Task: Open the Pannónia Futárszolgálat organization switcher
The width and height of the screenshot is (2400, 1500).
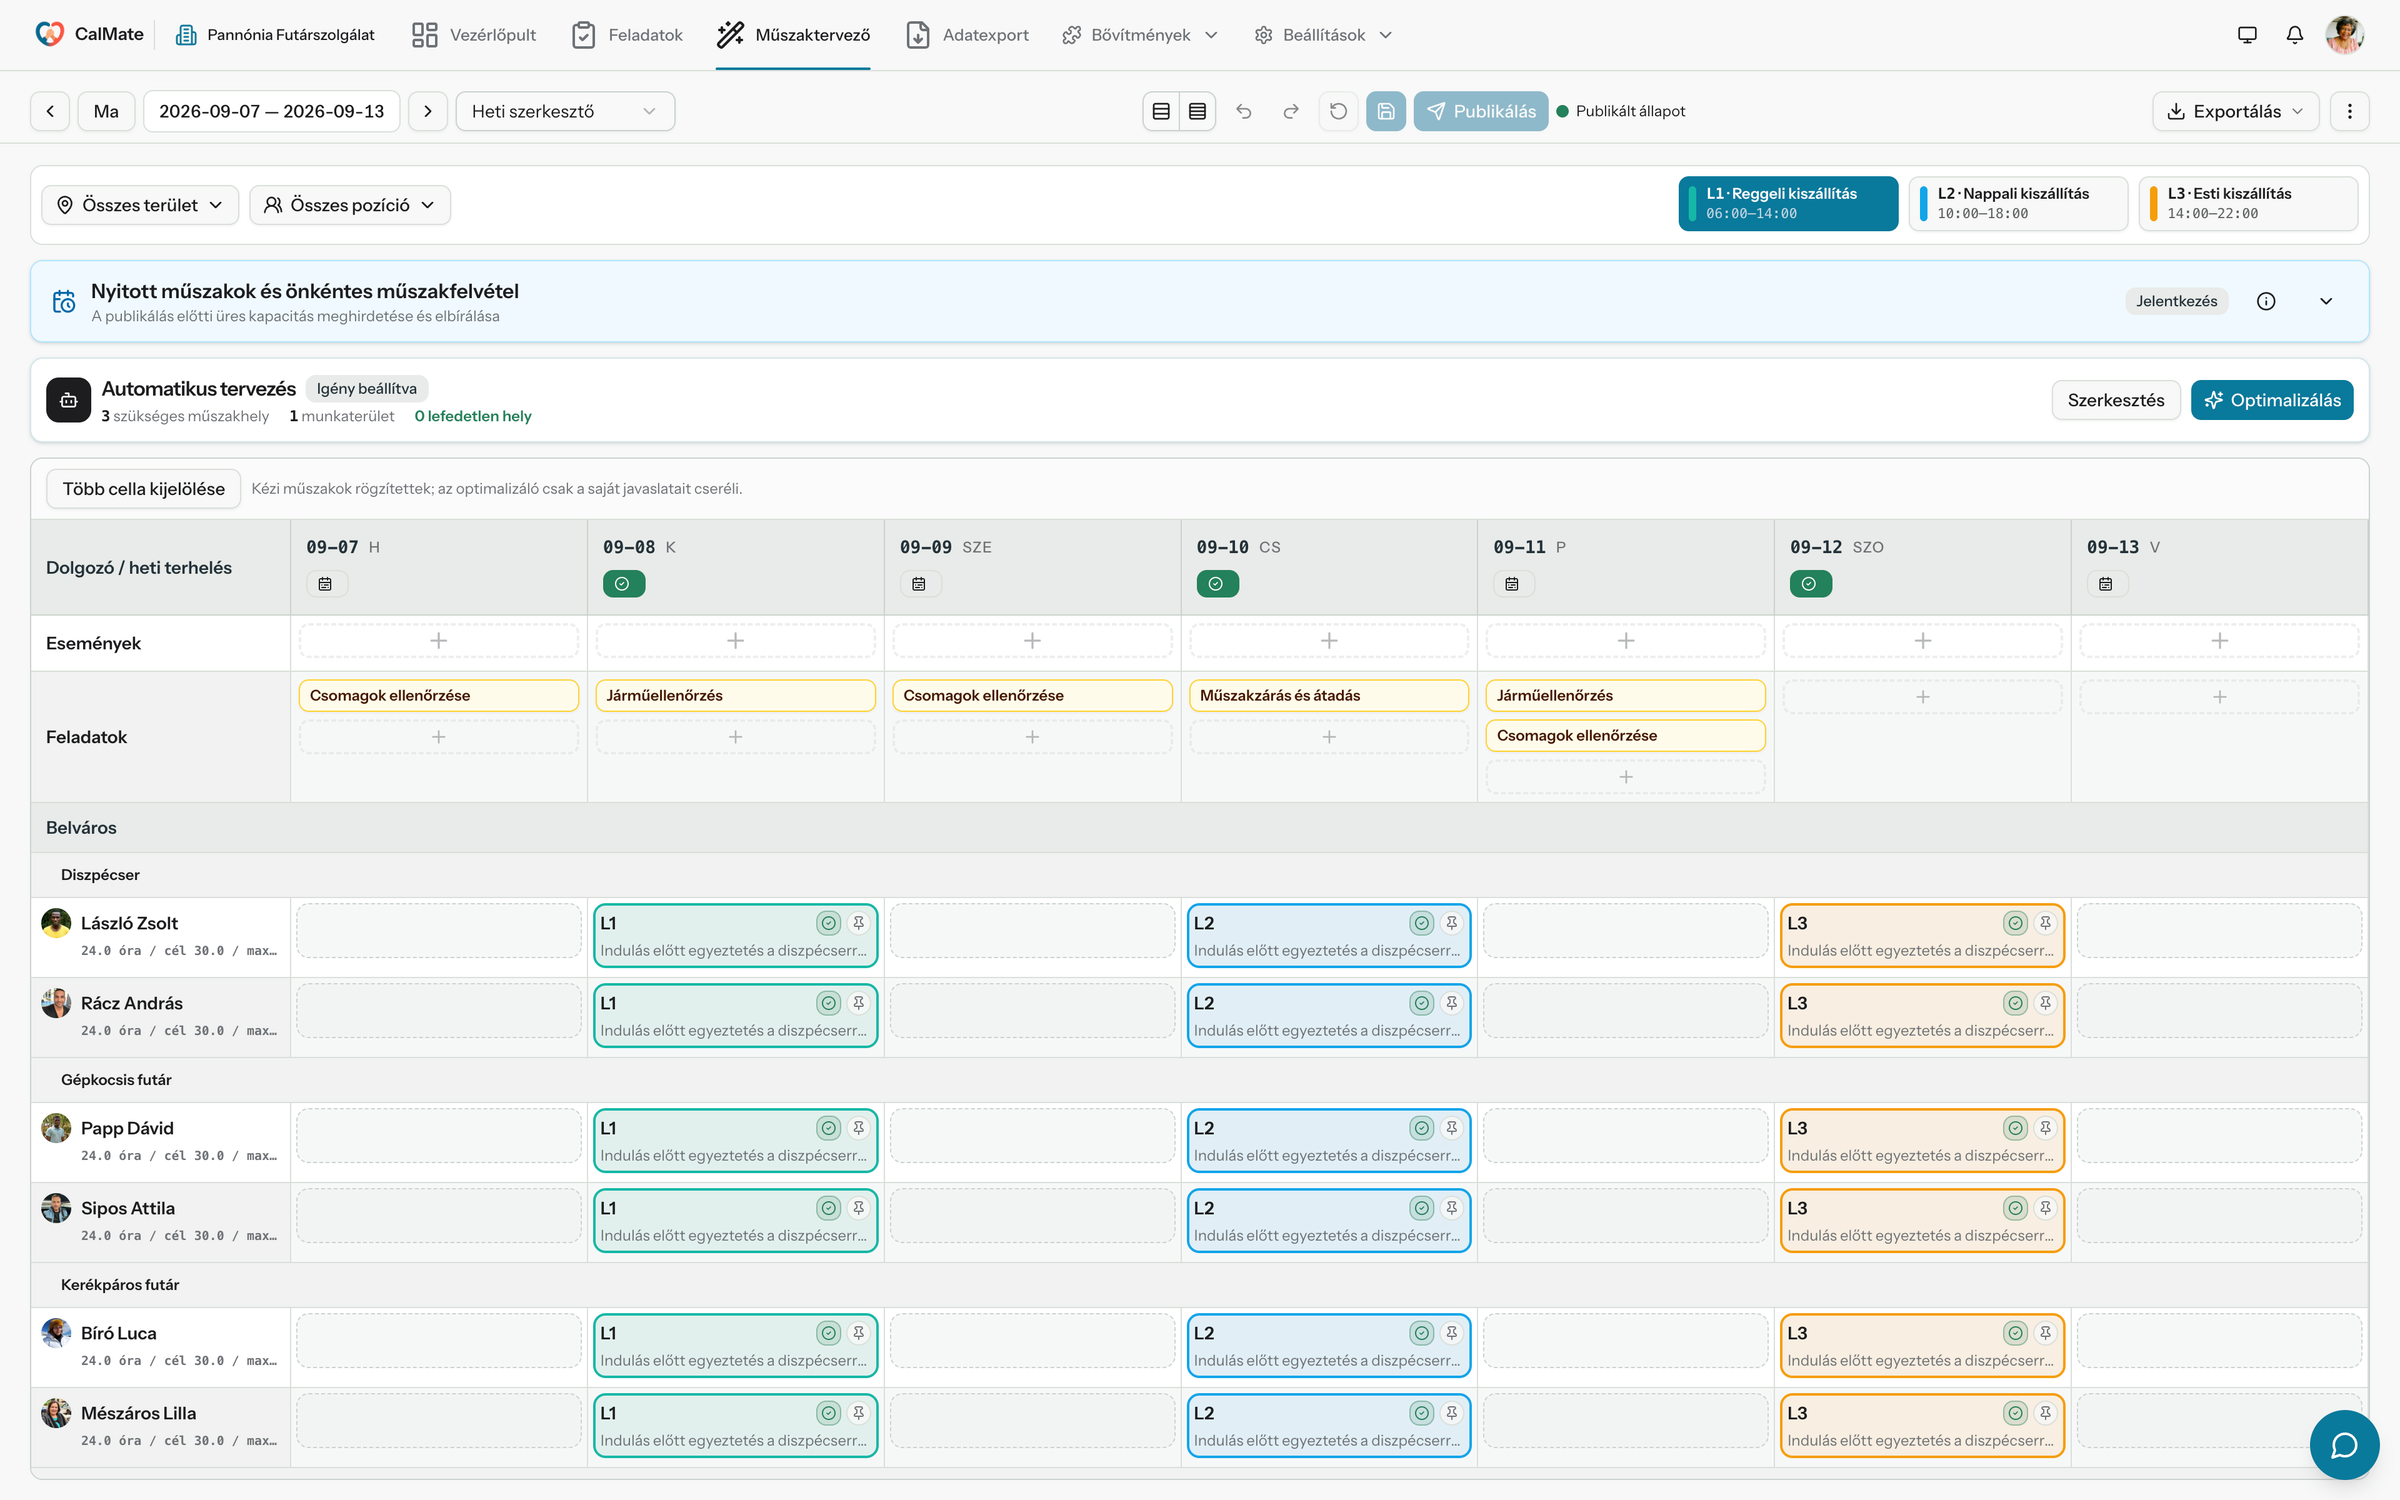Action: coord(275,35)
